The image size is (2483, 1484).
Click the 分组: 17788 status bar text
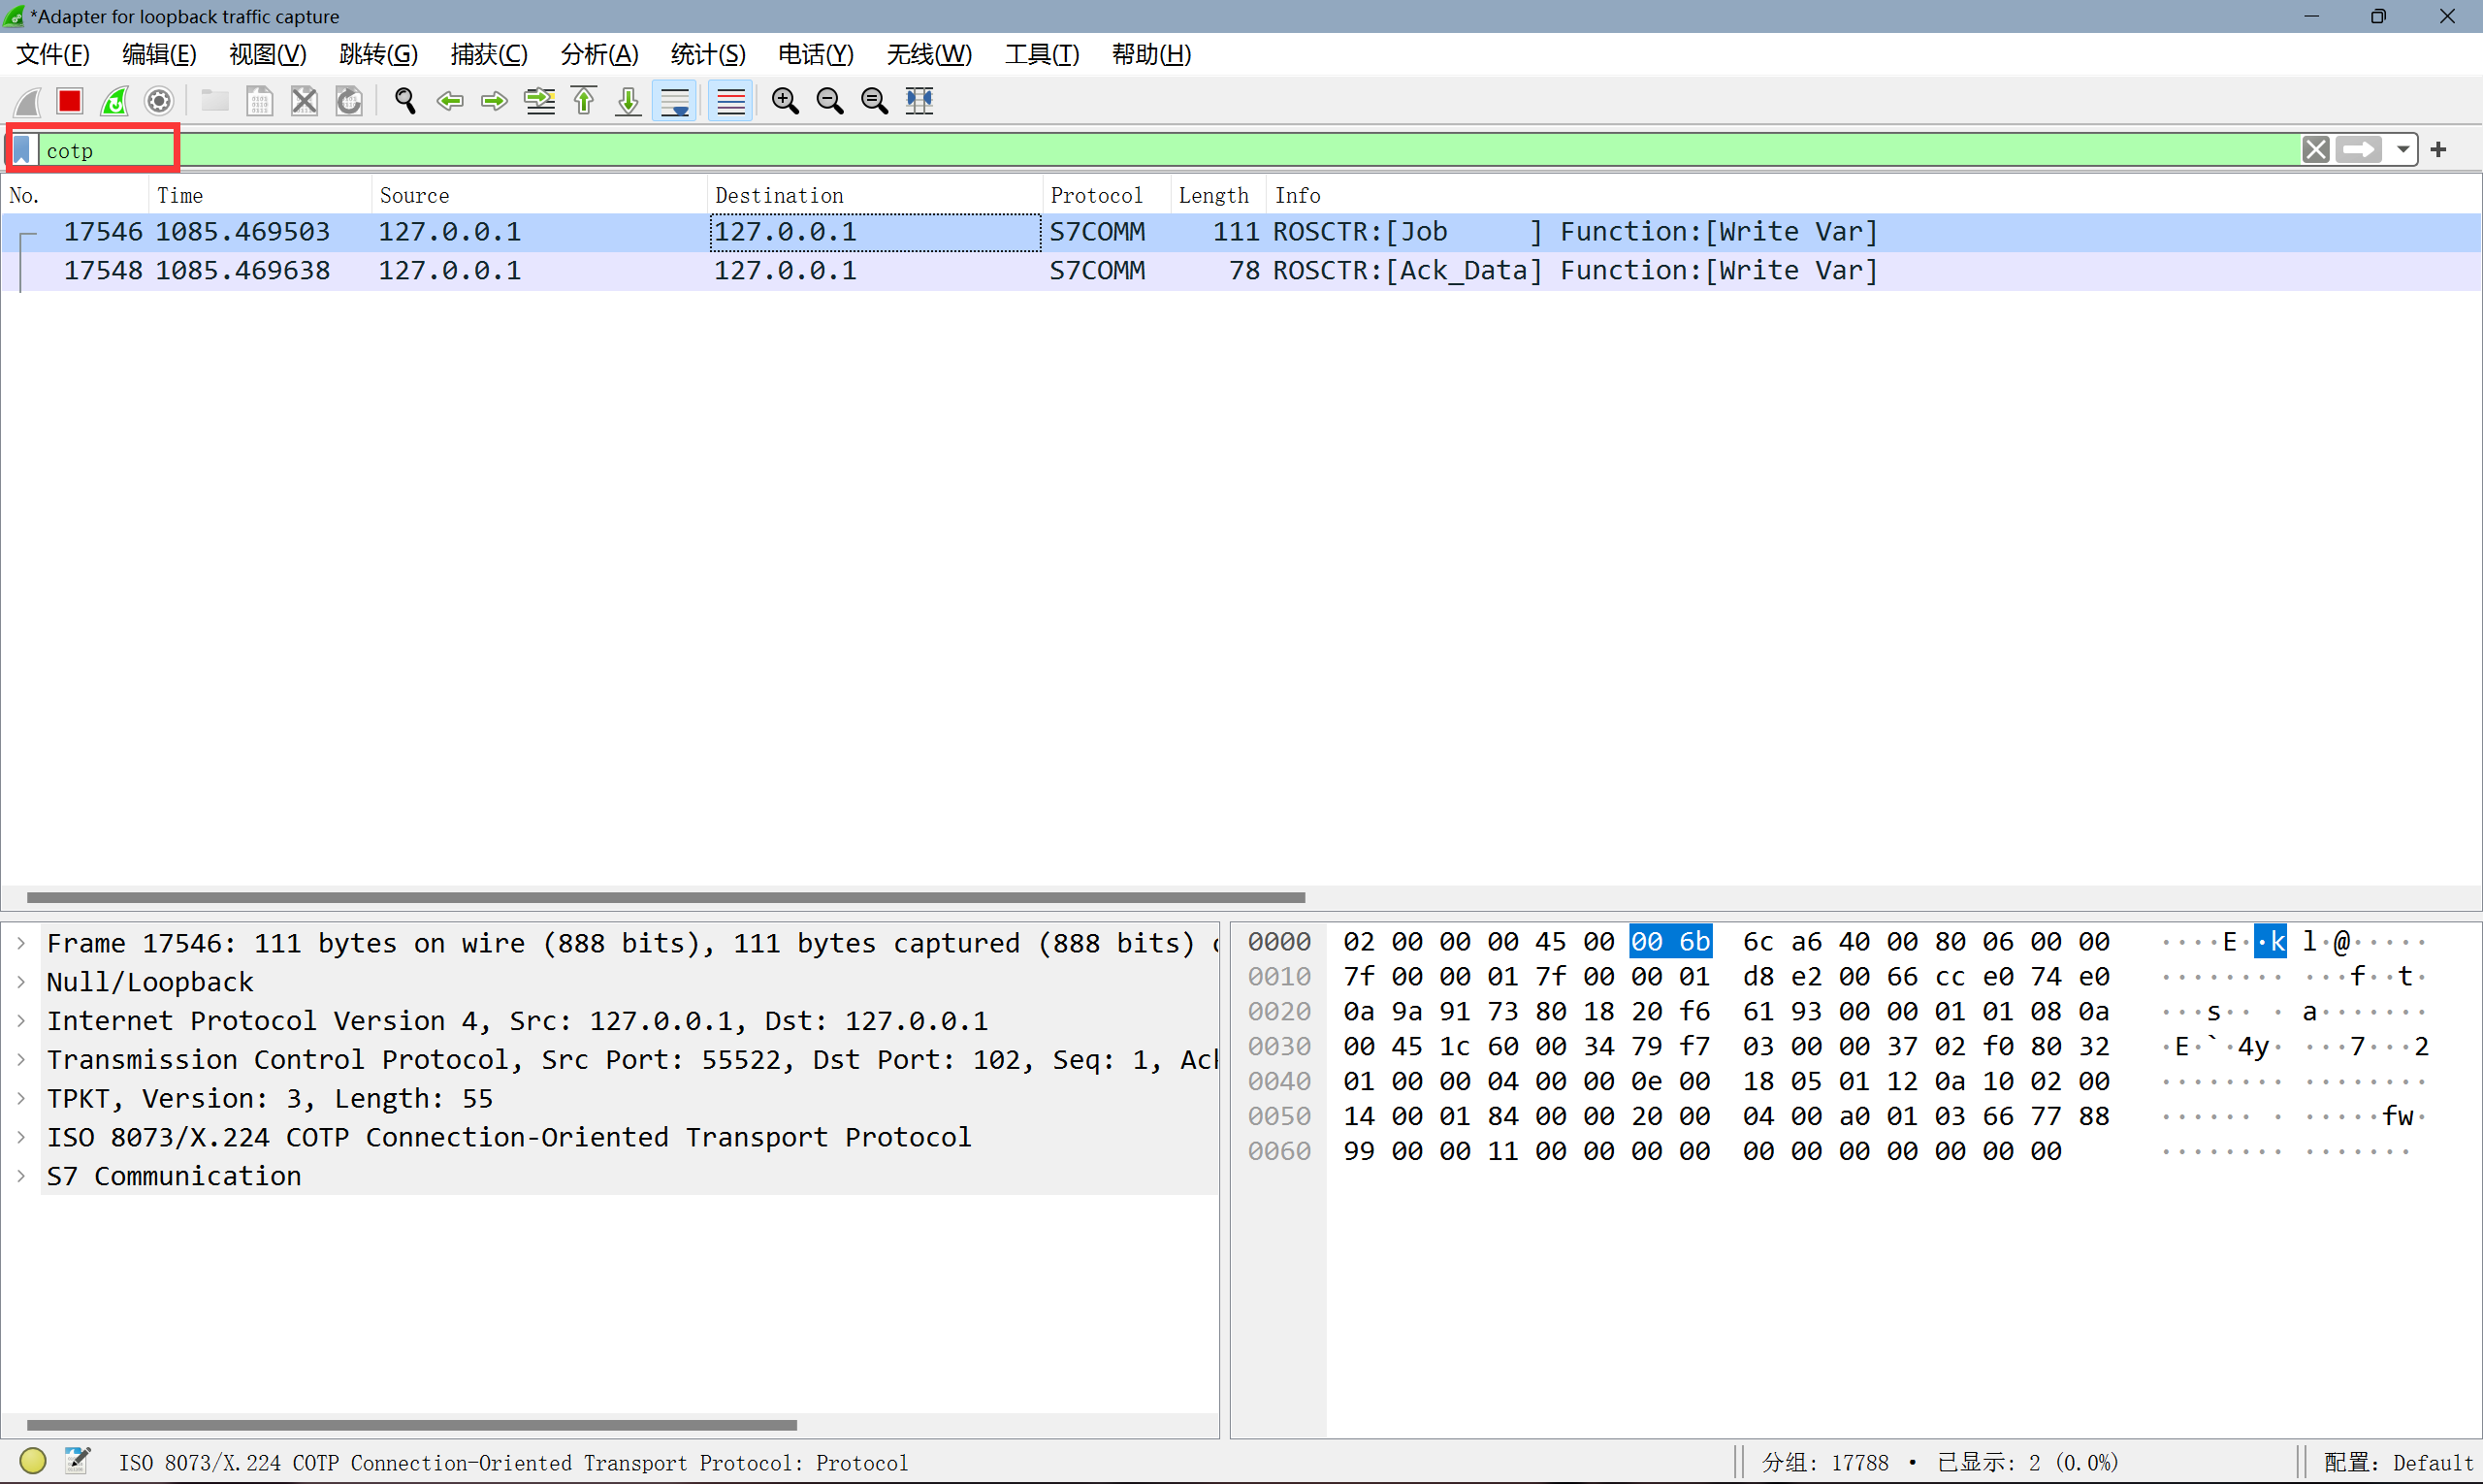(x=1825, y=1463)
